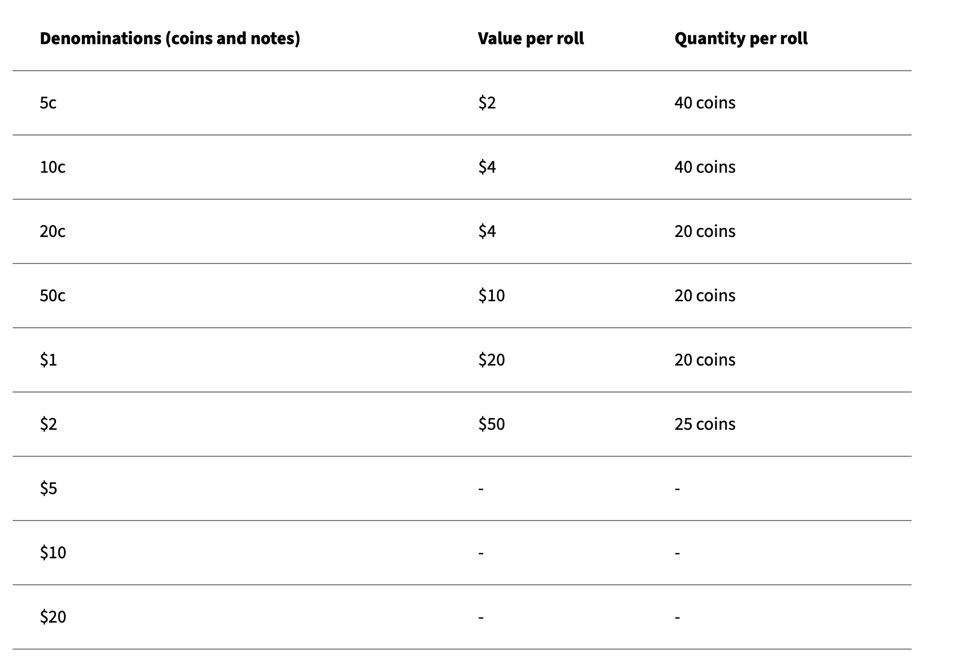Click the Quantity per roll header
Viewport: 980px width, 660px height.
[741, 39]
